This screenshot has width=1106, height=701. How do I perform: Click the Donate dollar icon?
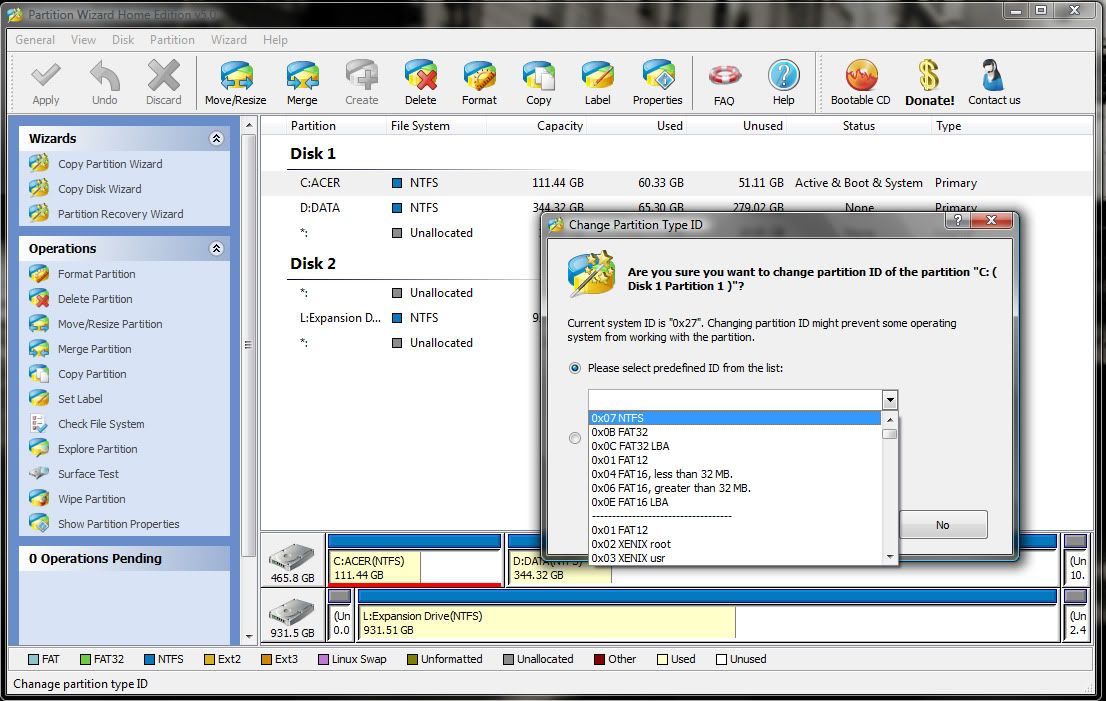930,75
